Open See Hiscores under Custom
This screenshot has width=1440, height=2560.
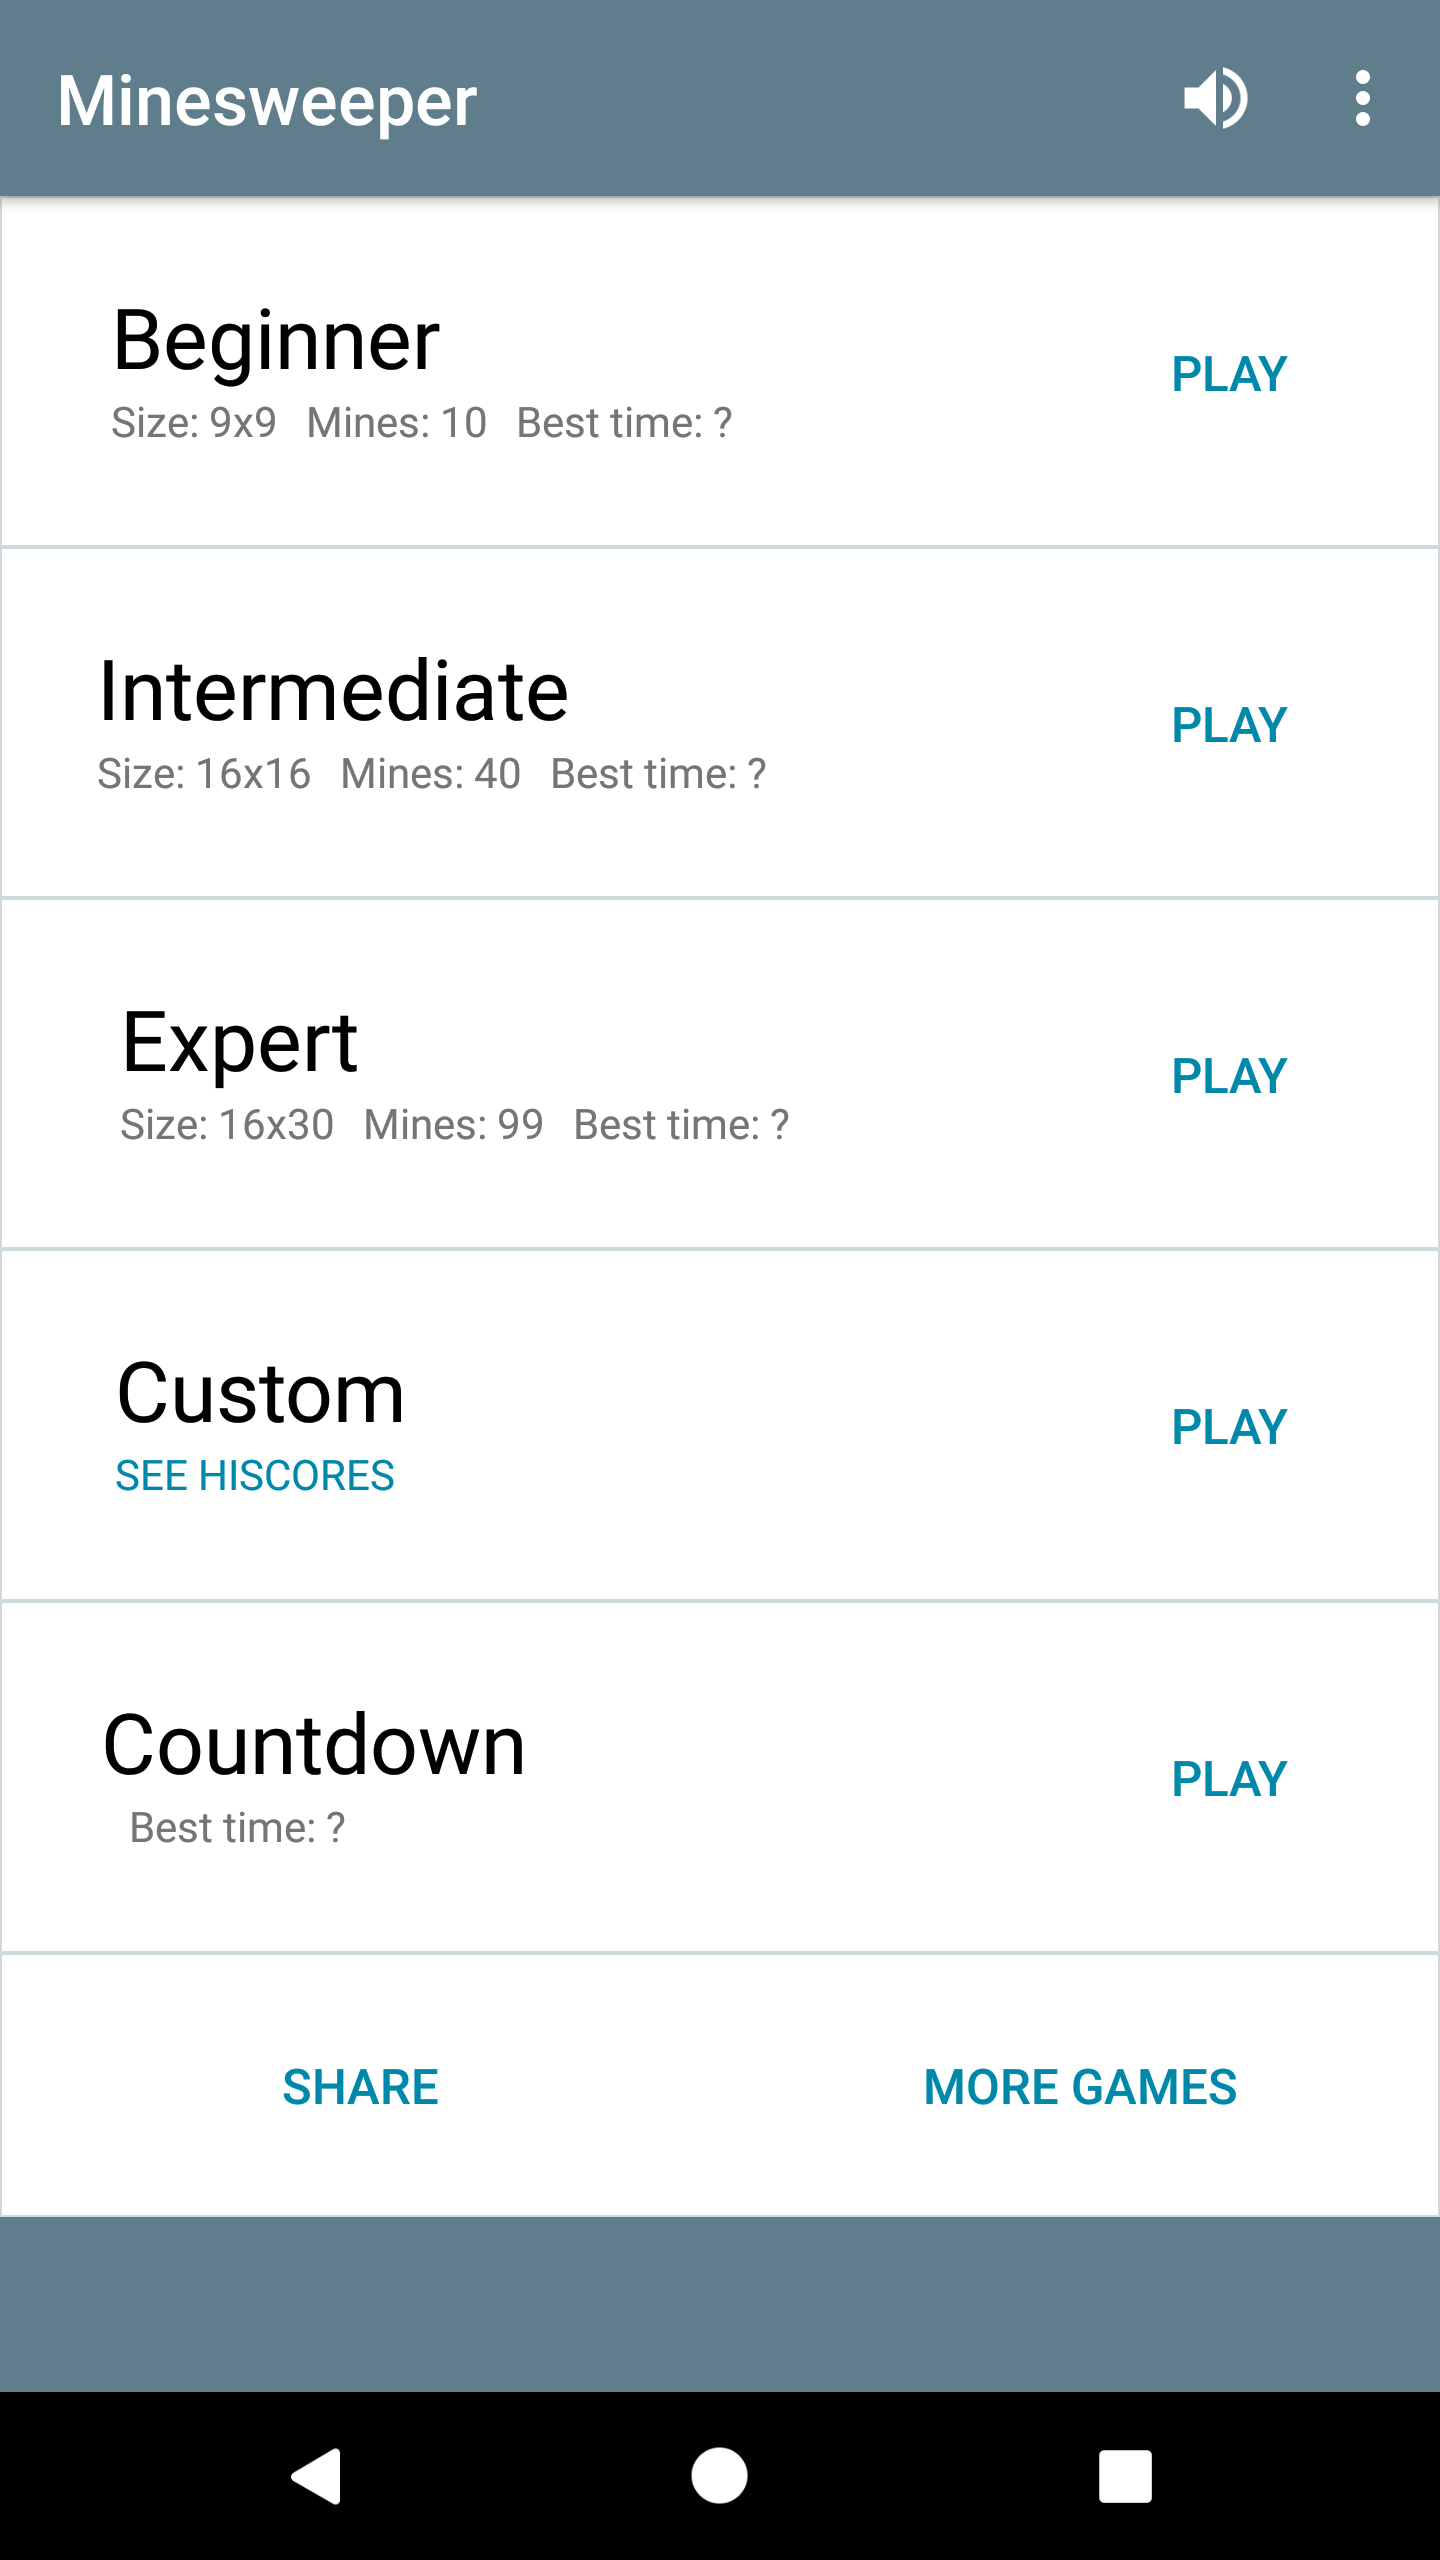click(x=255, y=1476)
